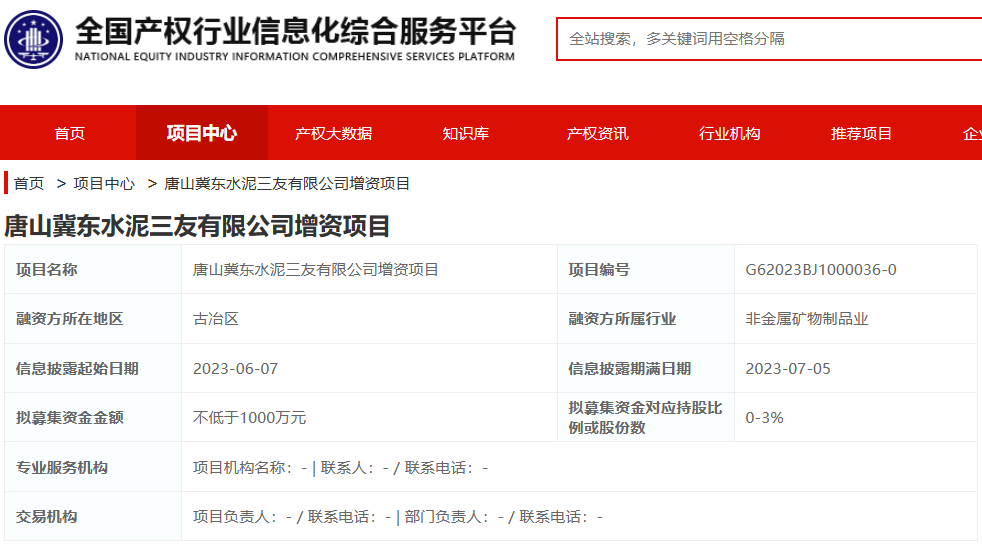Open the 首页 navigation tab

[x=69, y=133]
